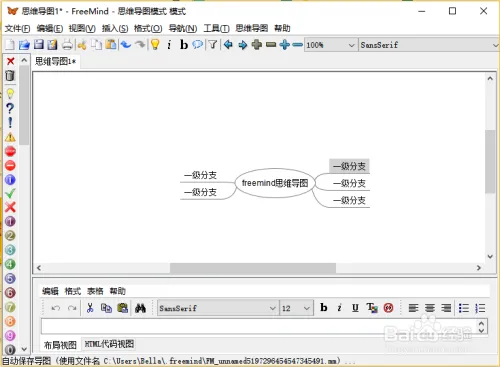The image size is (500, 367).
Task: Click note field spinner arrows
Action: [481, 327]
